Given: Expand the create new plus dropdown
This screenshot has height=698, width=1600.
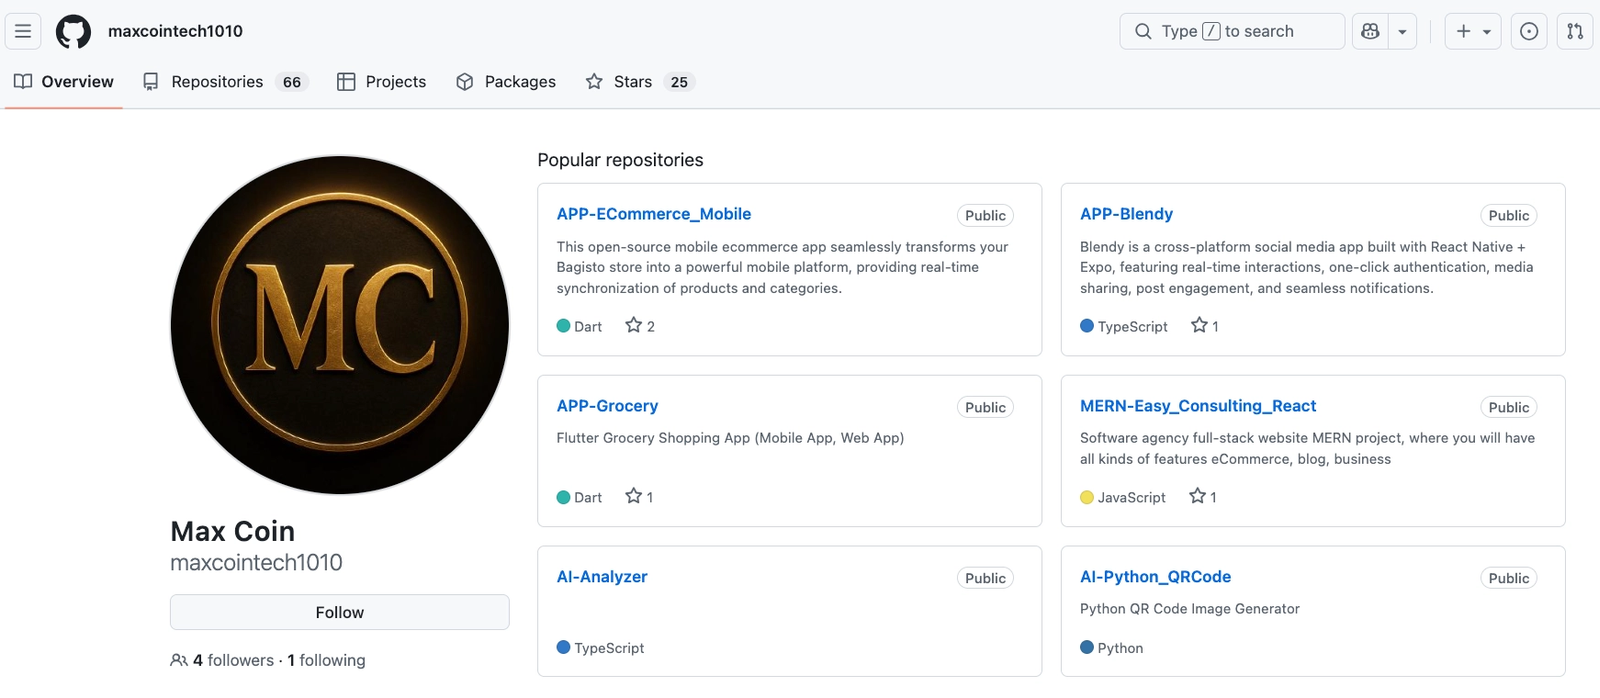Looking at the screenshot, I should pos(1473,31).
